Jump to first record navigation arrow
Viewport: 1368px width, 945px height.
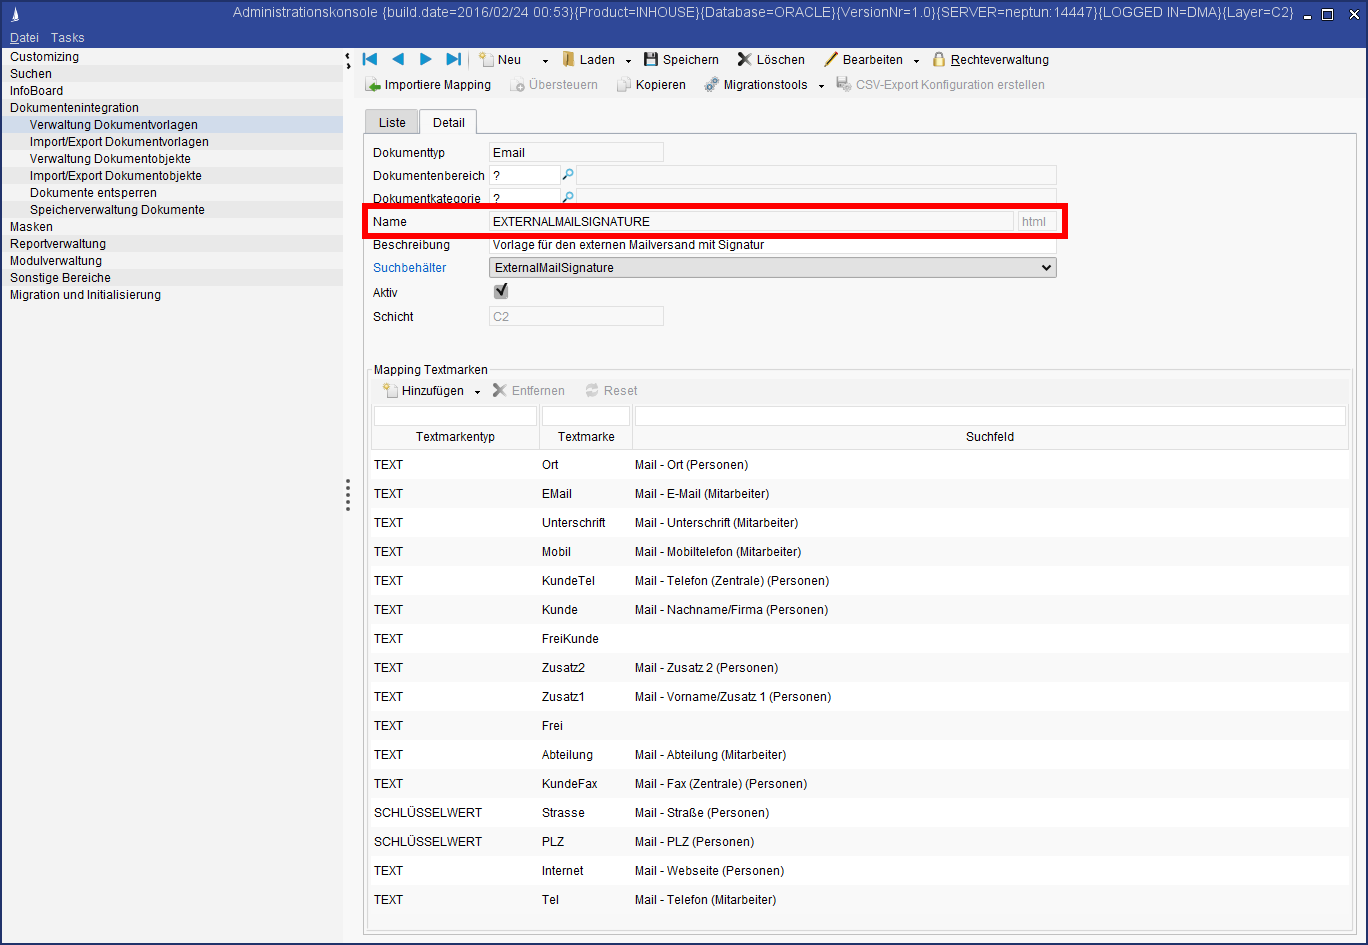[370, 59]
